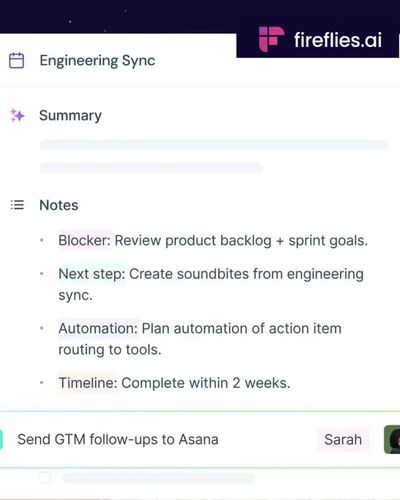This screenshot has height=500, width=400.
Task: Click the Timeline label tag
Action: [88, 383]
